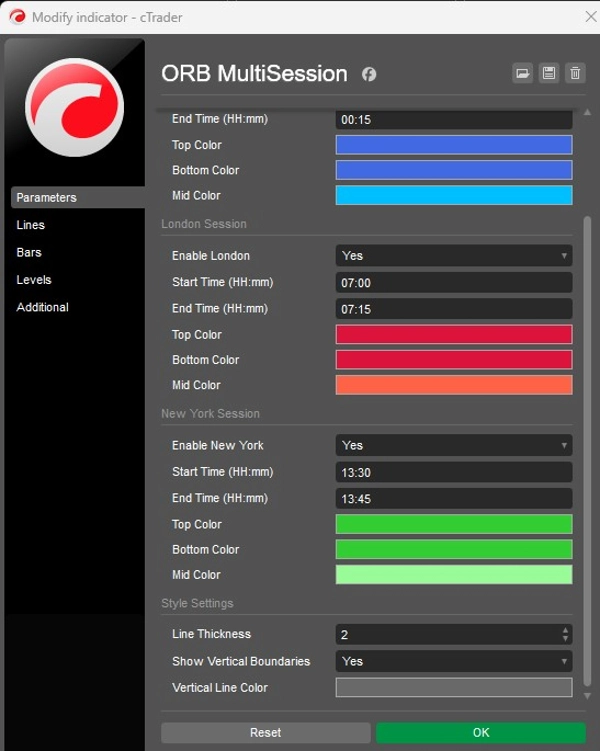Click the ORB MultiSession title
Screen dimensions: 600x751
point(254,74)
